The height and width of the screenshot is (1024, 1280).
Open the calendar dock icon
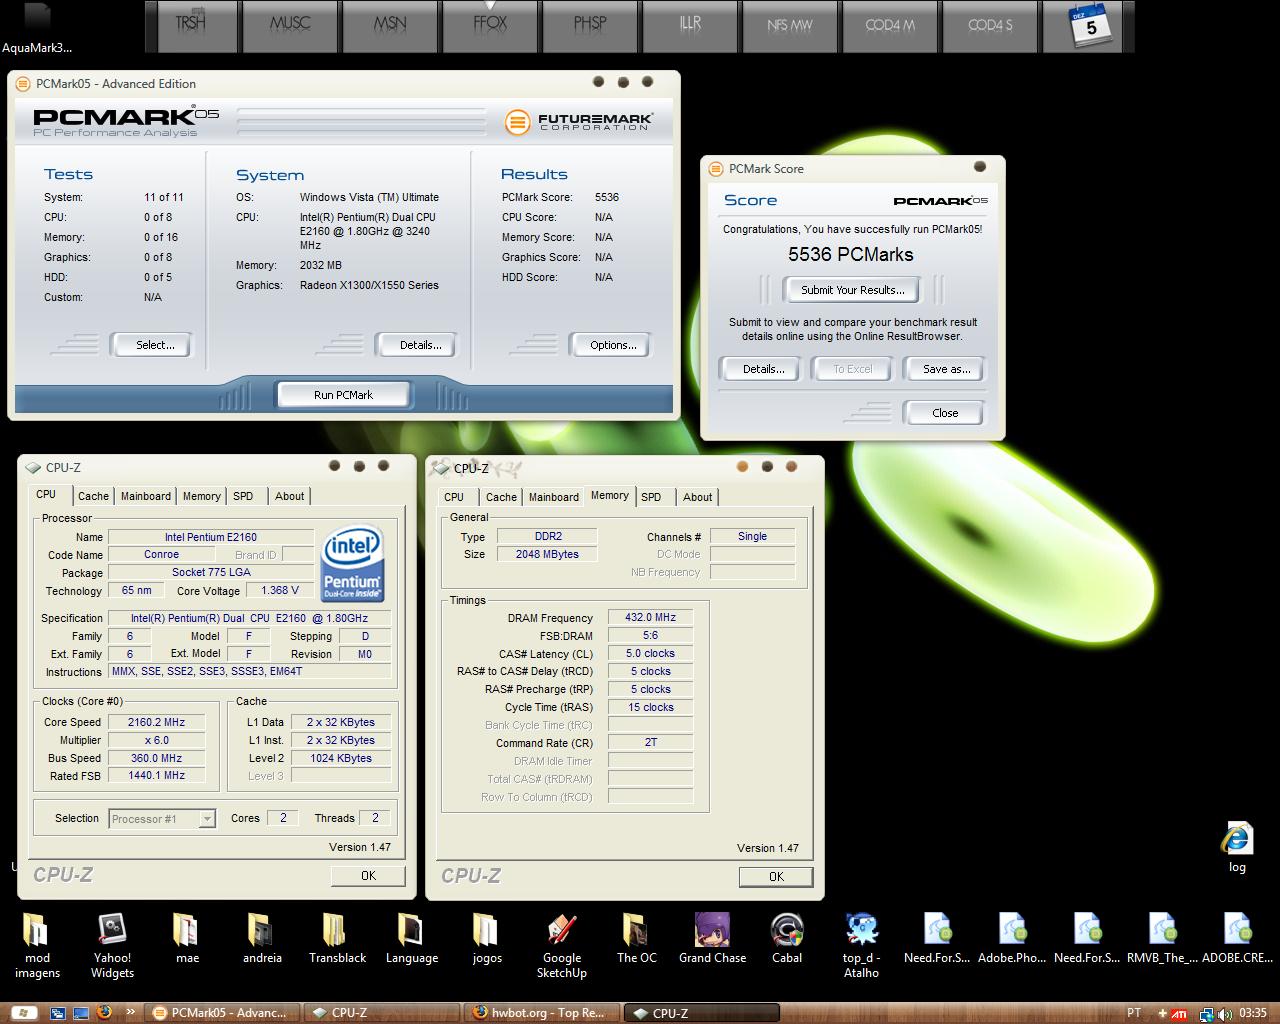1089,25
